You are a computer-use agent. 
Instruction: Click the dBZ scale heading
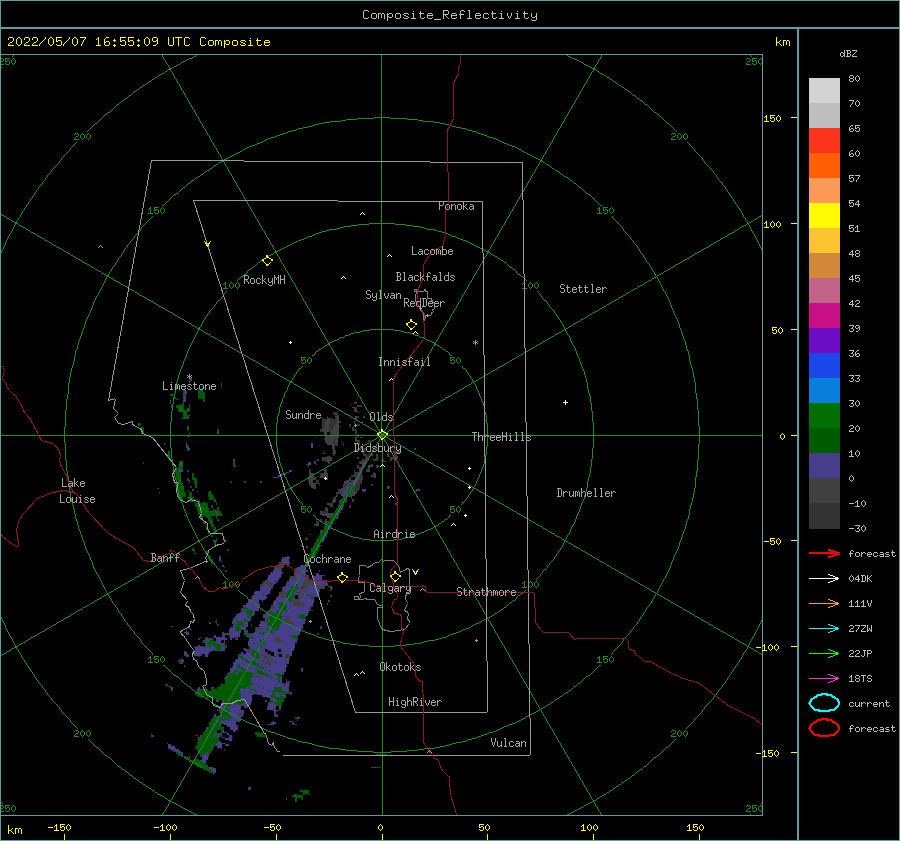848,53
